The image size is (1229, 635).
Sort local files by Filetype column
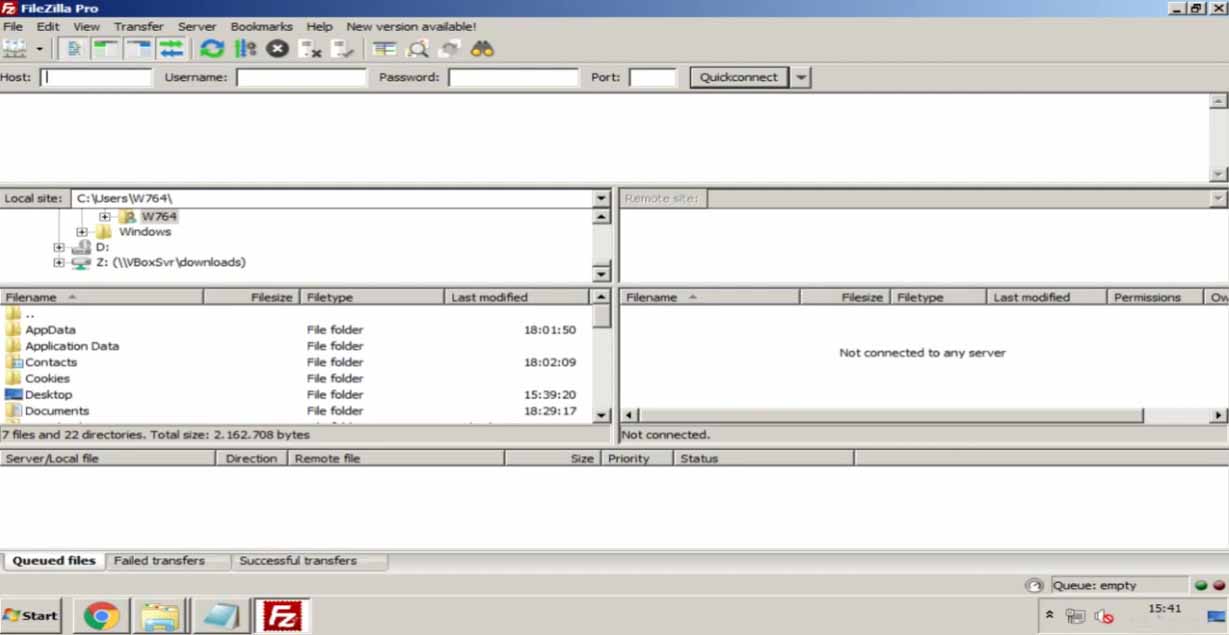click(372, 297)
